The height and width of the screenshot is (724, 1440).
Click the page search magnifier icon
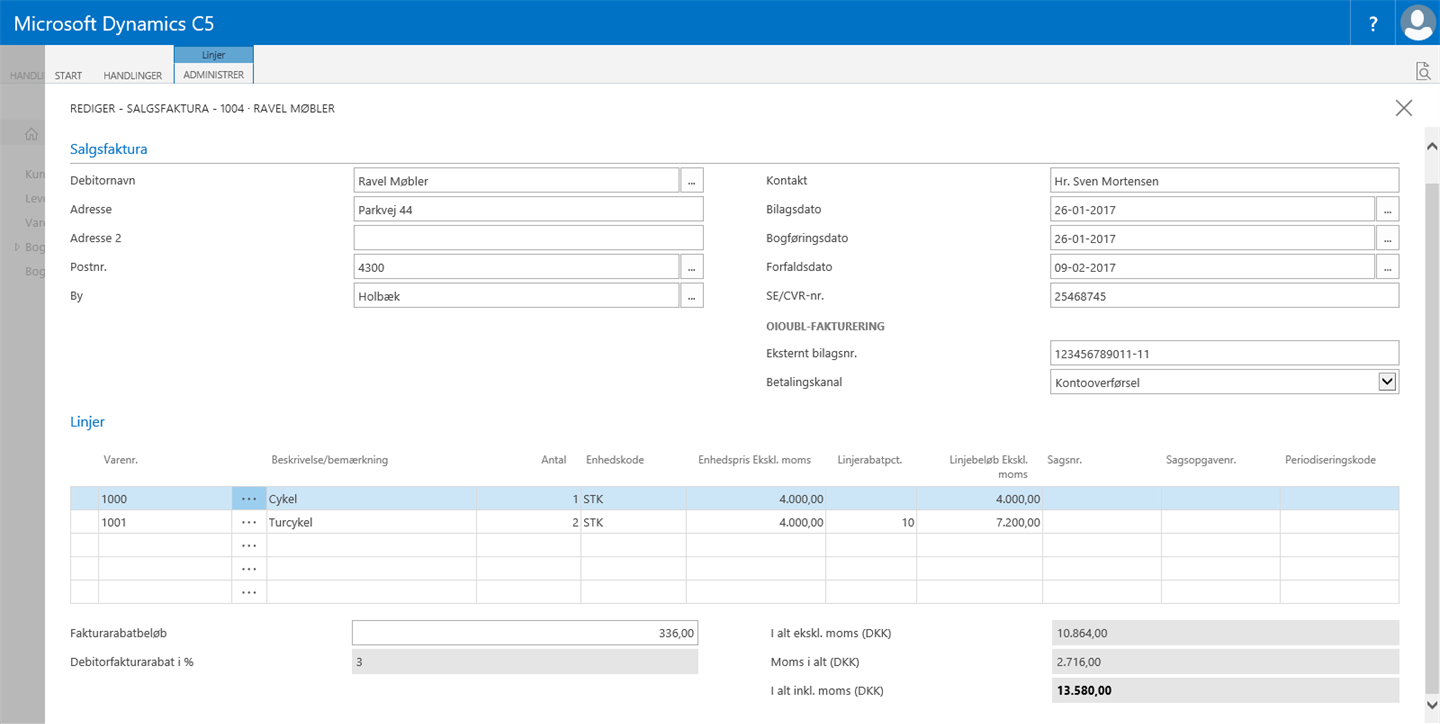pos(1423,70)
